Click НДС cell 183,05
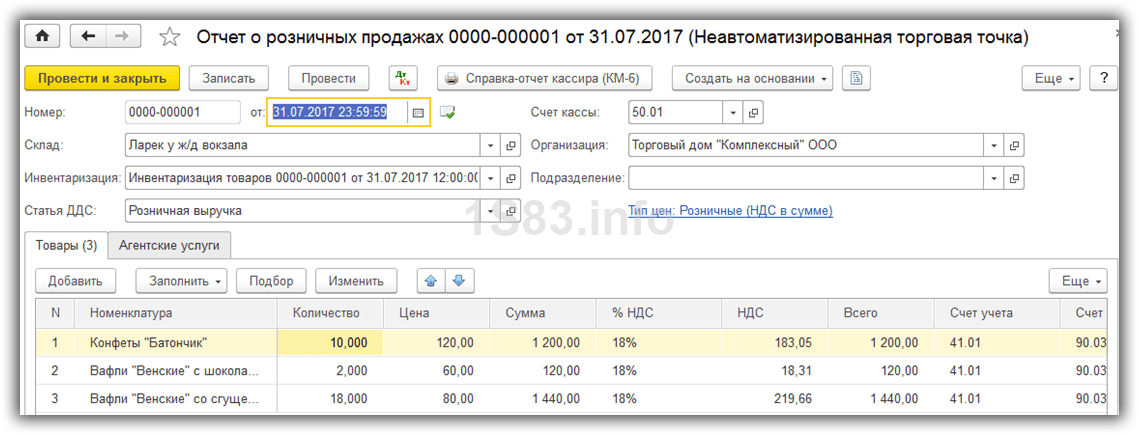The image size is (1139, 435). click(x=774, y=342)
